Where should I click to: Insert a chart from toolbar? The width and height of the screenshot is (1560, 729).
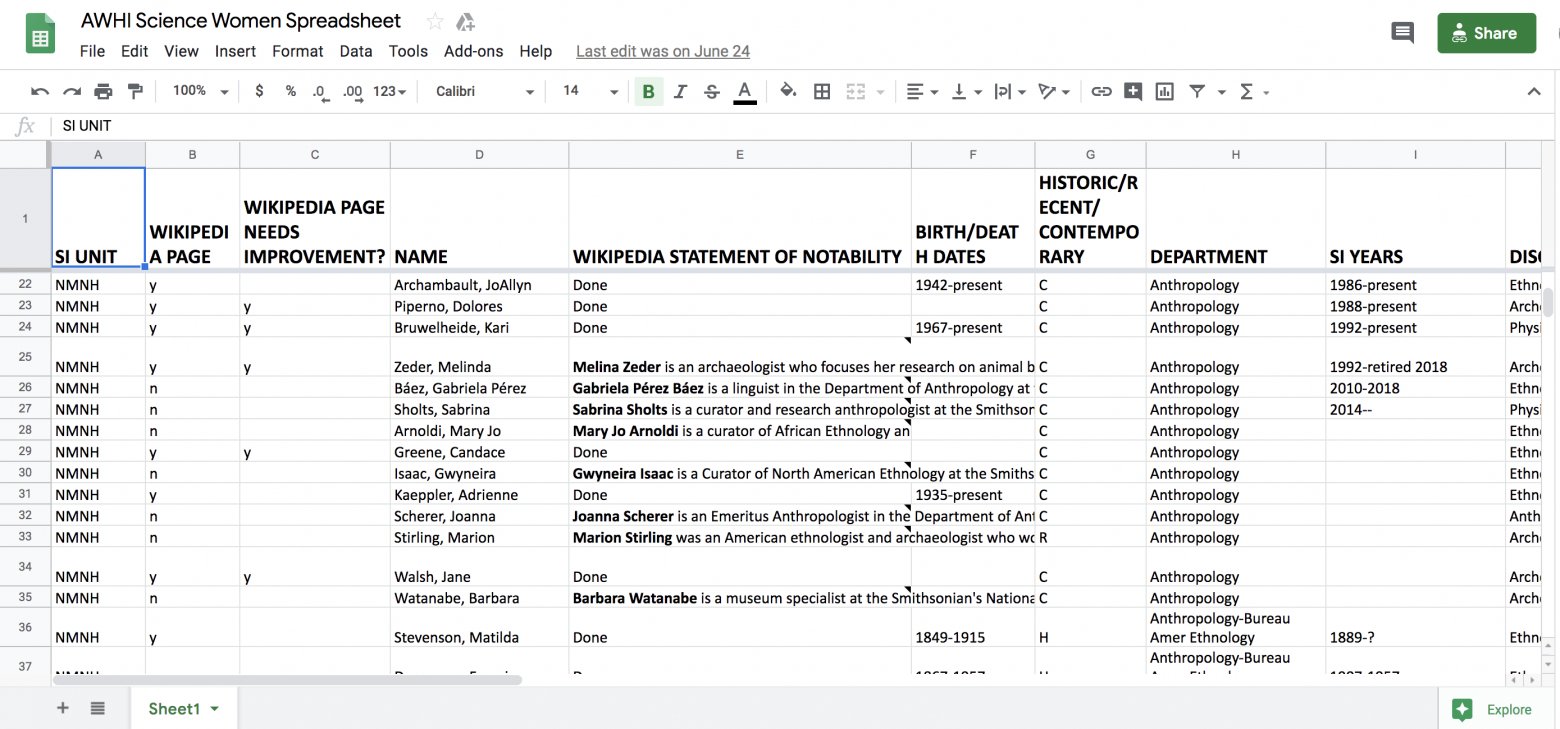1164,91
